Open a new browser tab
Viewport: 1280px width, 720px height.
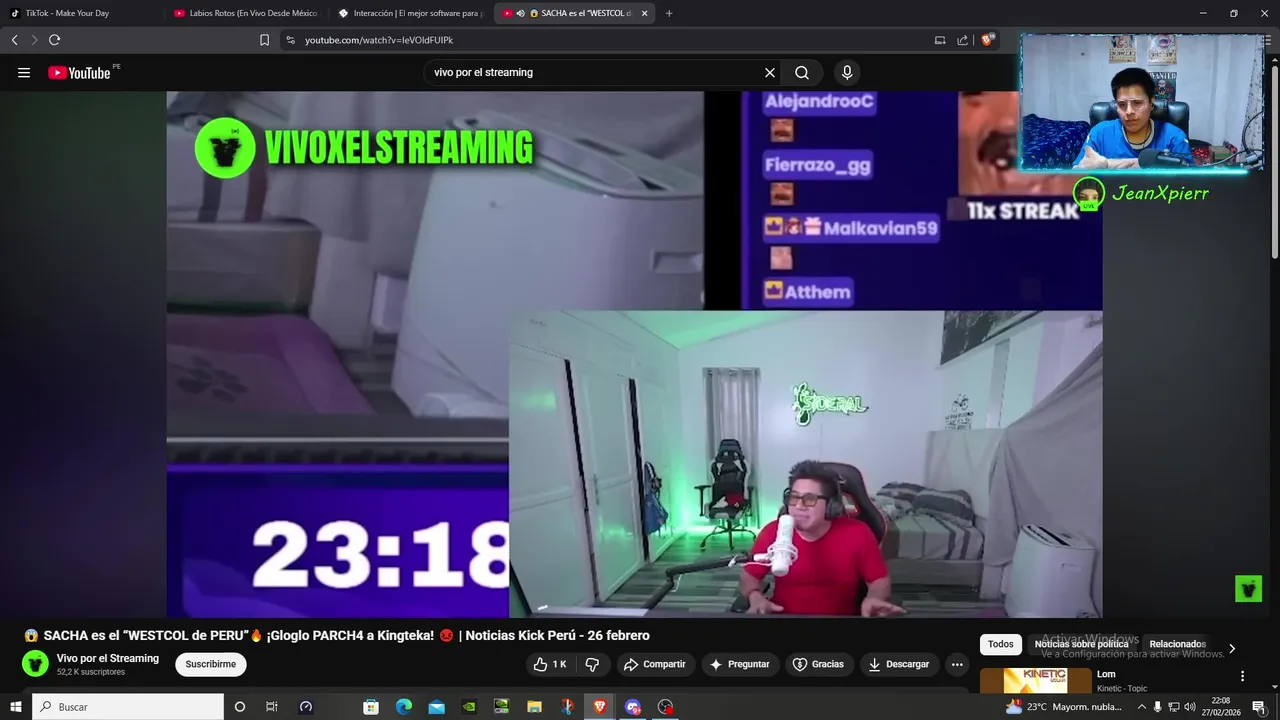coord(669,13)
